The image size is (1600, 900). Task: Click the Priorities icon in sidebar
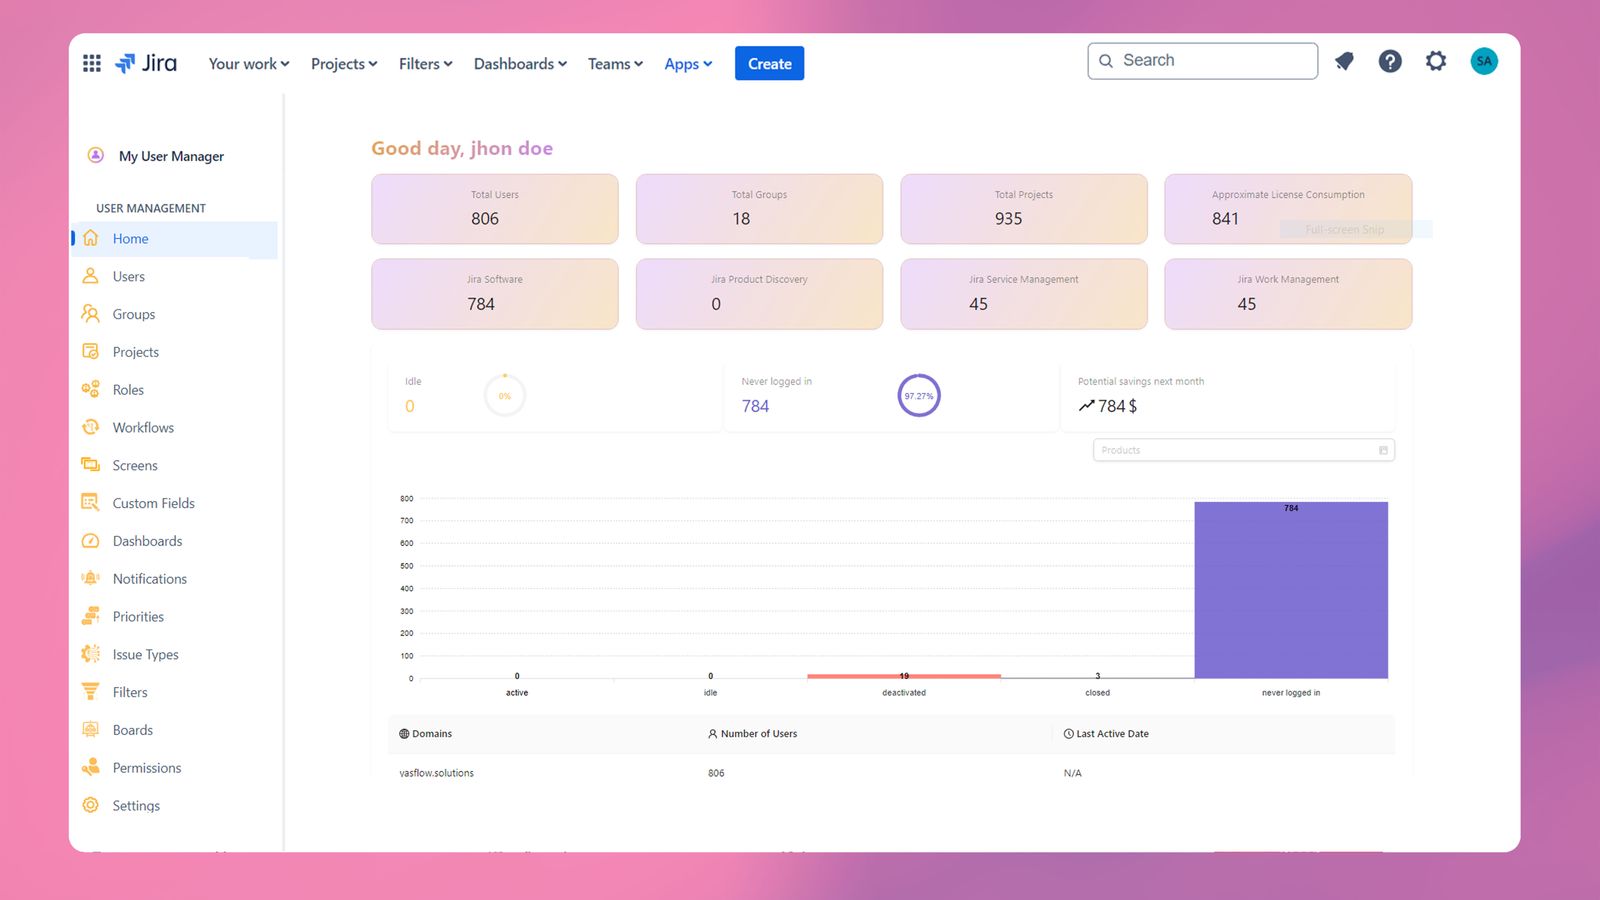click(x=91, y=616)
